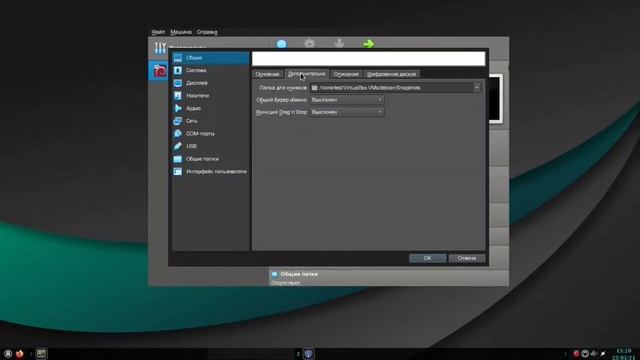
Task: Open the taskbar start menu icon
Action: click(x=8, y=354)
